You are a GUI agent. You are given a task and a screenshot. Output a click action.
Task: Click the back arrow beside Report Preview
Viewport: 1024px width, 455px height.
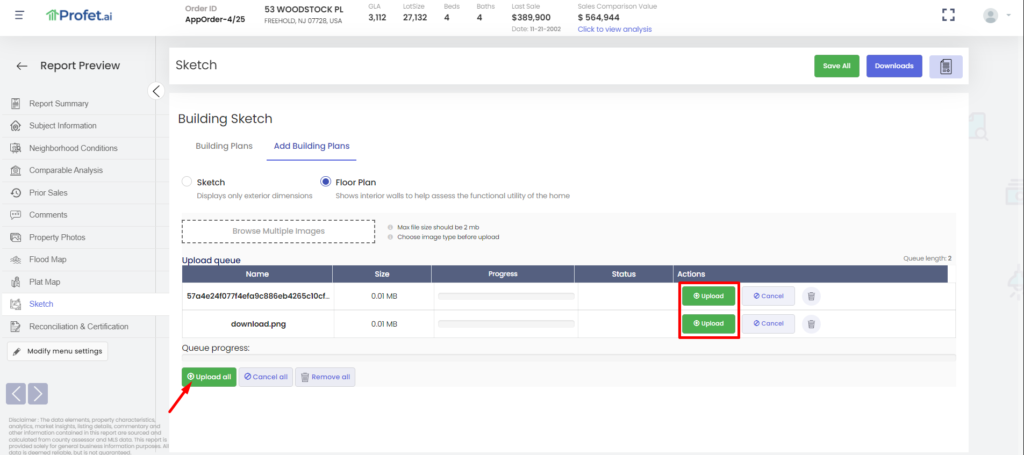[x=22, y=66]
